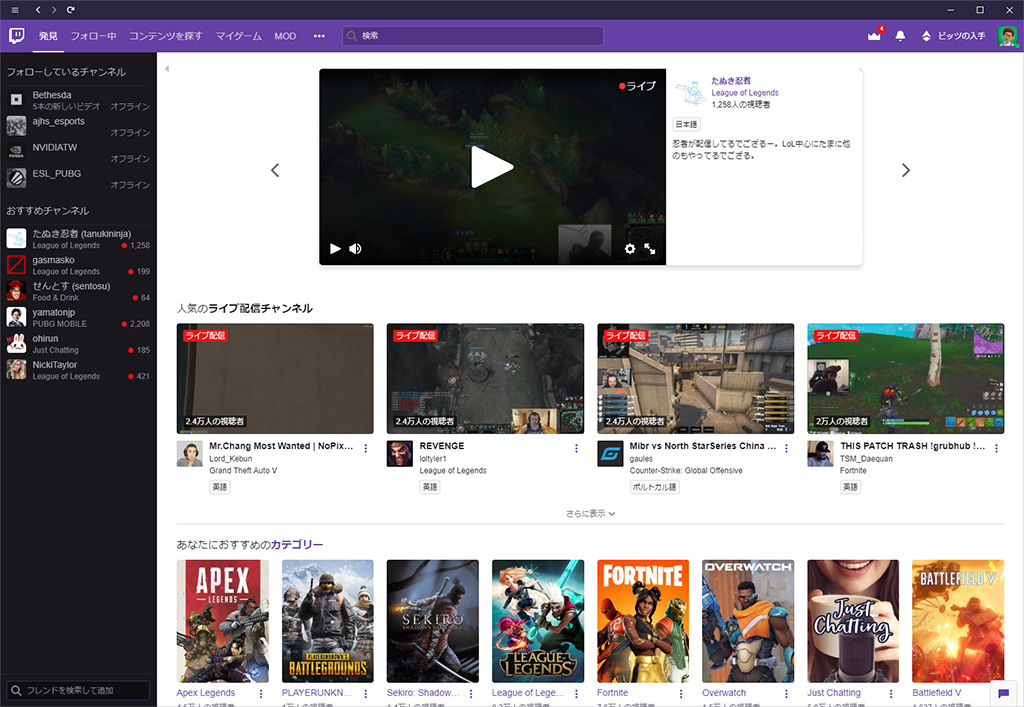
Task: Show next featured stream in carousel
Action: pos(906,170)
